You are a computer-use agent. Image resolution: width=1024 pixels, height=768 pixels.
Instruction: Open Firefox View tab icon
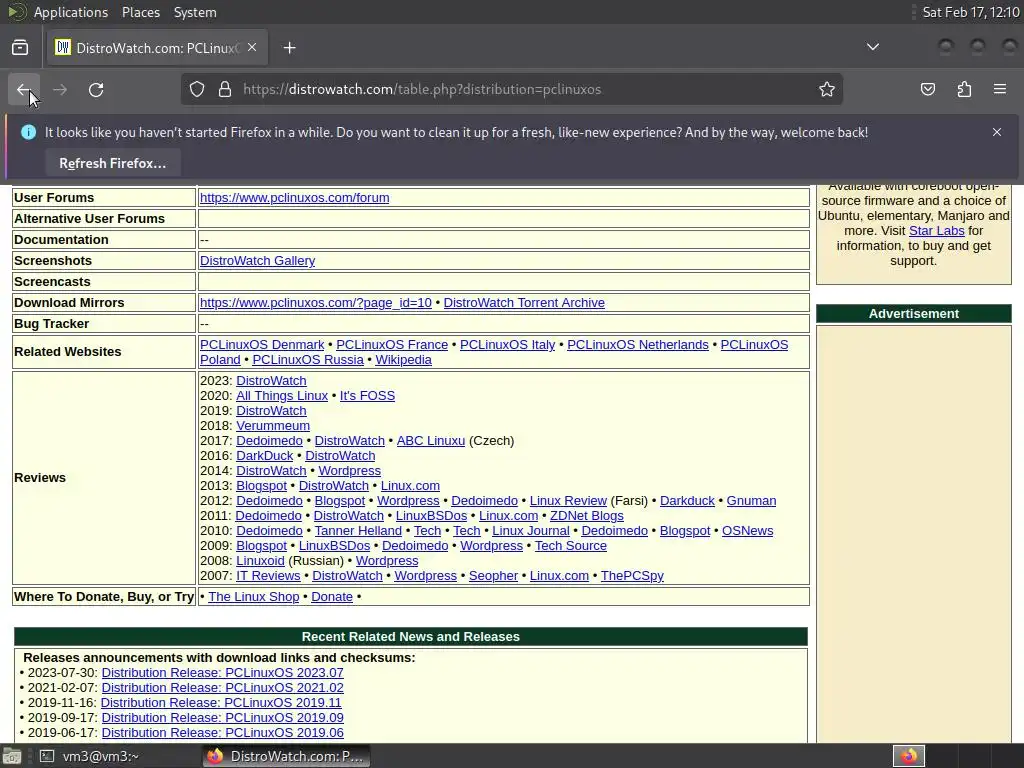point(20,48)
